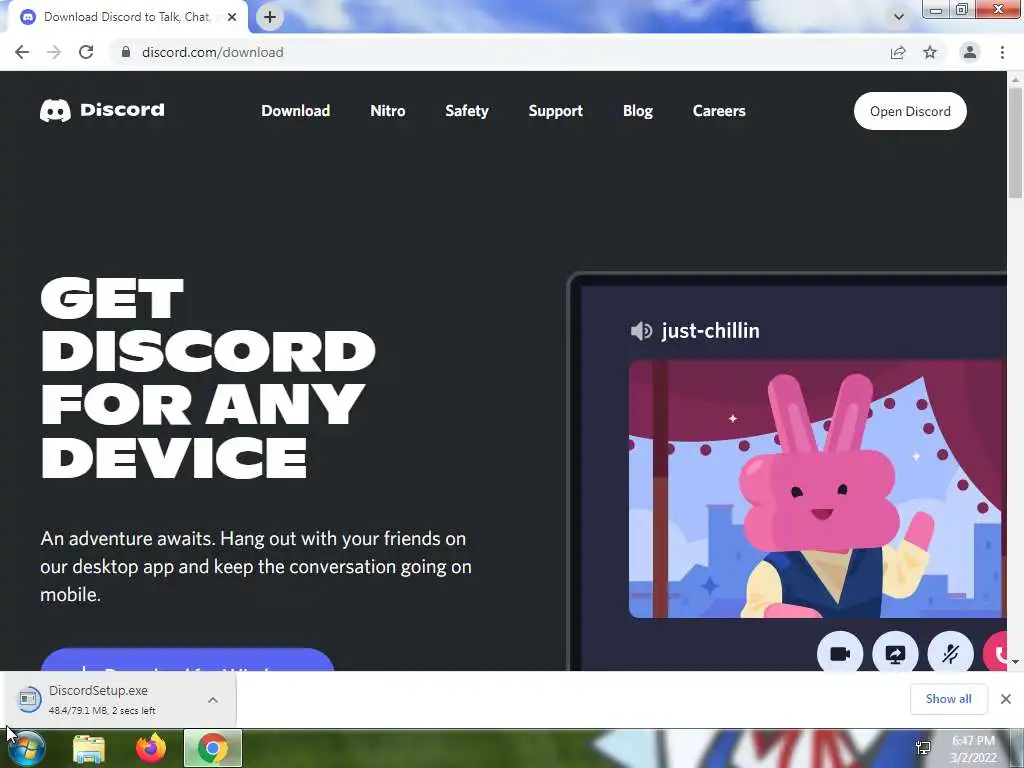Bookmark this page with star icon
1024x768 pixels.
(930, 52)
